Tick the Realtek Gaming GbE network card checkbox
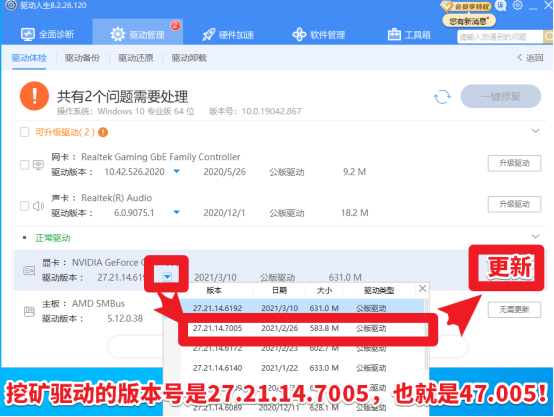Image resolution: width=554 pixels, height=417 pixels. click(24, 165)
